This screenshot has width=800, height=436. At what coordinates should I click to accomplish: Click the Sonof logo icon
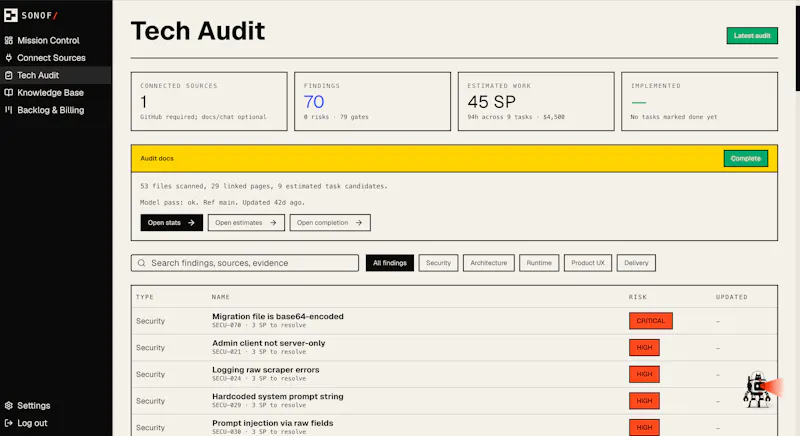pyautogui.click(x=11, y=15)
